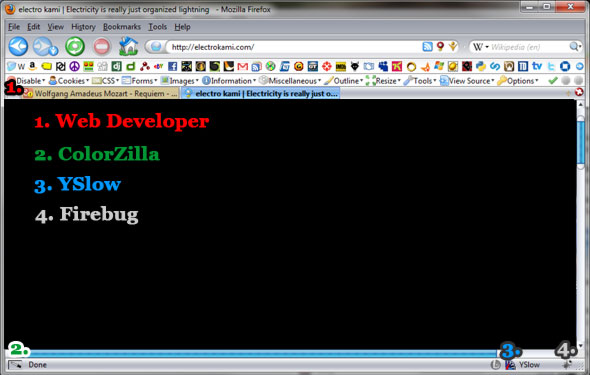Image resolution: width=590 pixels, height=375 pixels.
Task: Open the Options dropdown menu
Action: (x=518, y=80)
